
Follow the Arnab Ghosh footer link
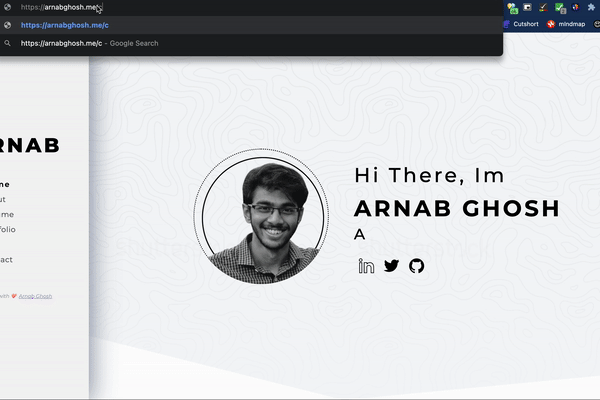pos(35,296)
